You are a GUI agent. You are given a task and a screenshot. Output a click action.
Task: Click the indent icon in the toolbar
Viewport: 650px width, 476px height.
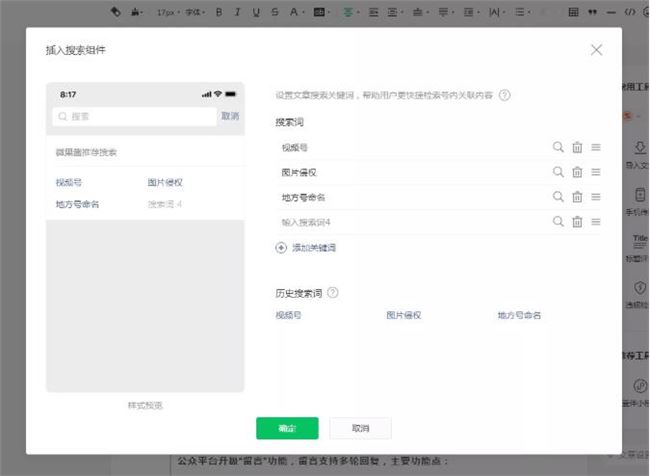394,12
